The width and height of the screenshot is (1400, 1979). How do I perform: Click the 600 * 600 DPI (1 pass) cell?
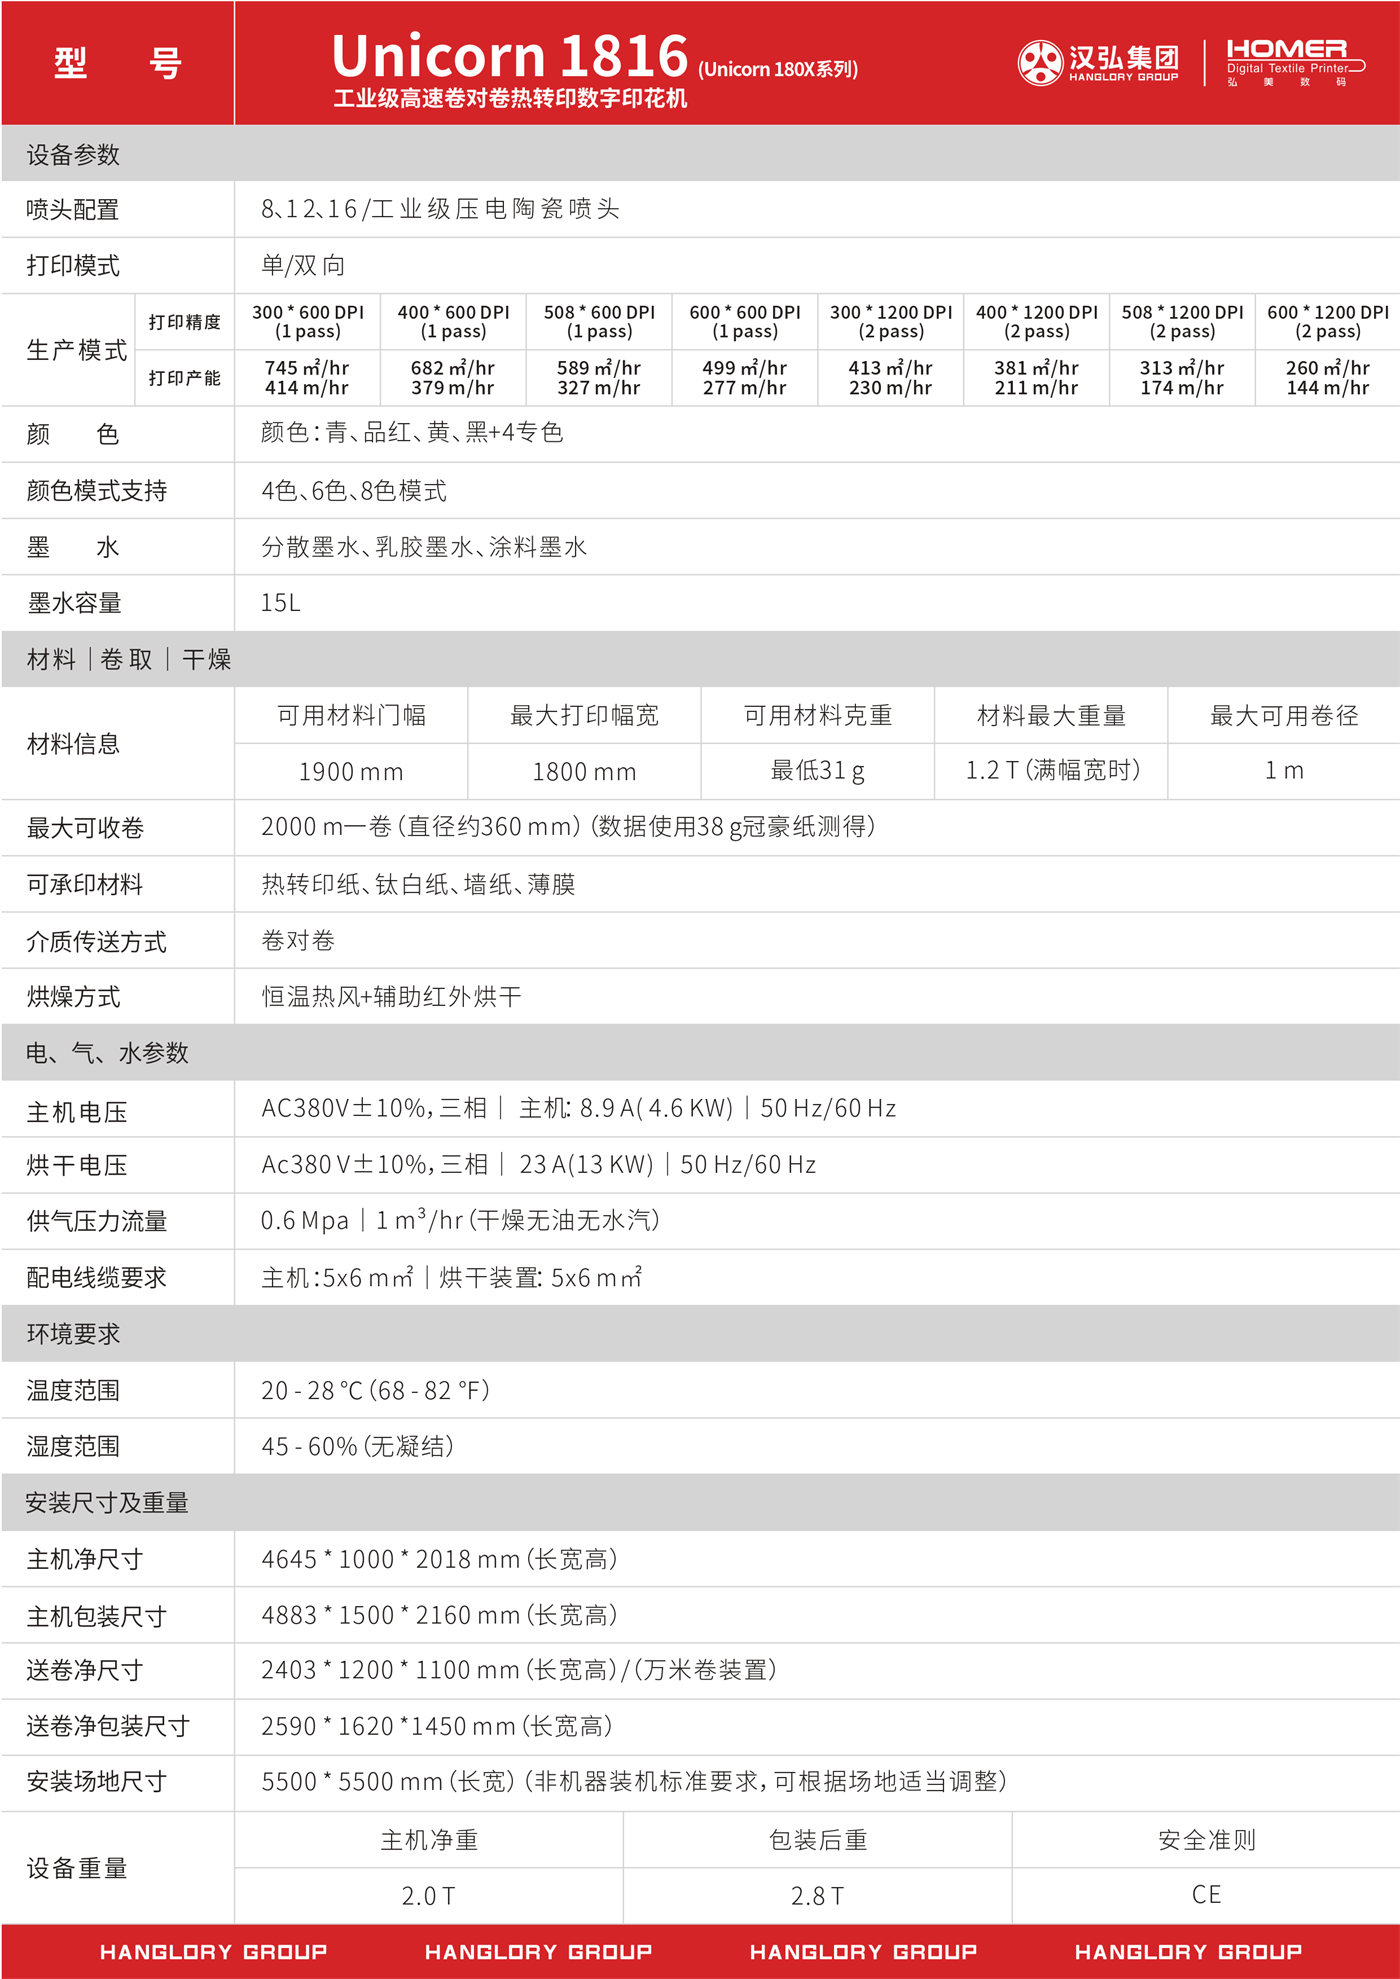[745, 322]
